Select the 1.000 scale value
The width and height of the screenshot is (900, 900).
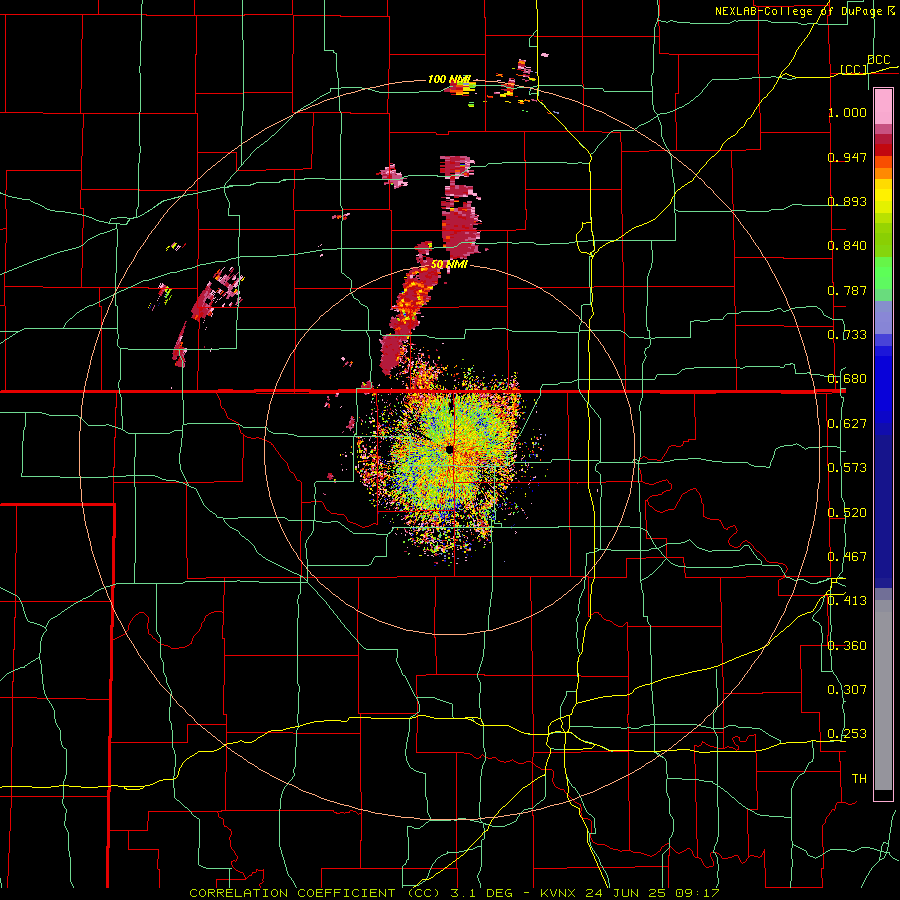(847, 112)
